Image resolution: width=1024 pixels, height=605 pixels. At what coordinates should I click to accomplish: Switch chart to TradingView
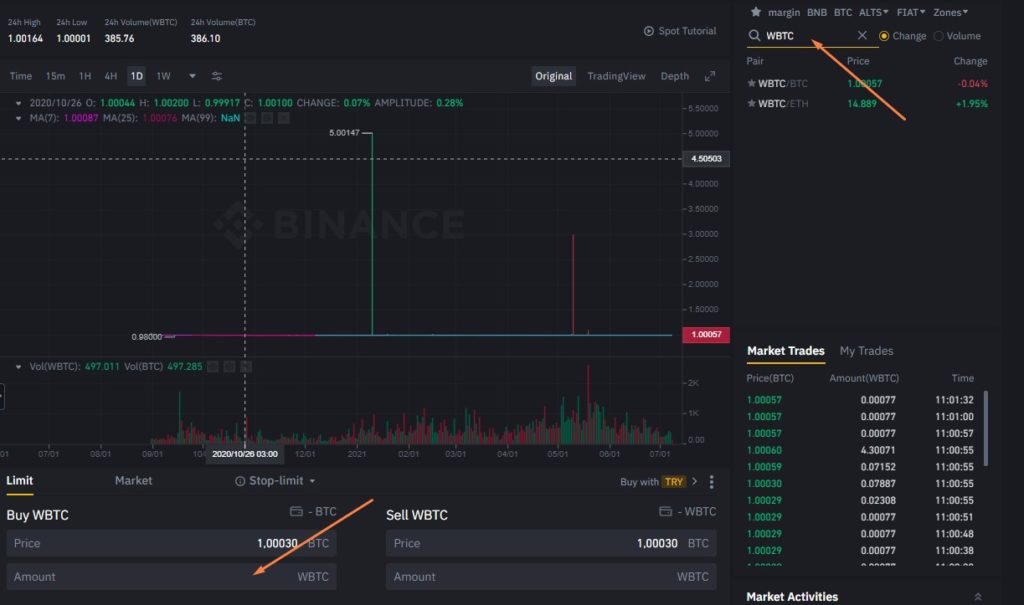tap(616, 76)
